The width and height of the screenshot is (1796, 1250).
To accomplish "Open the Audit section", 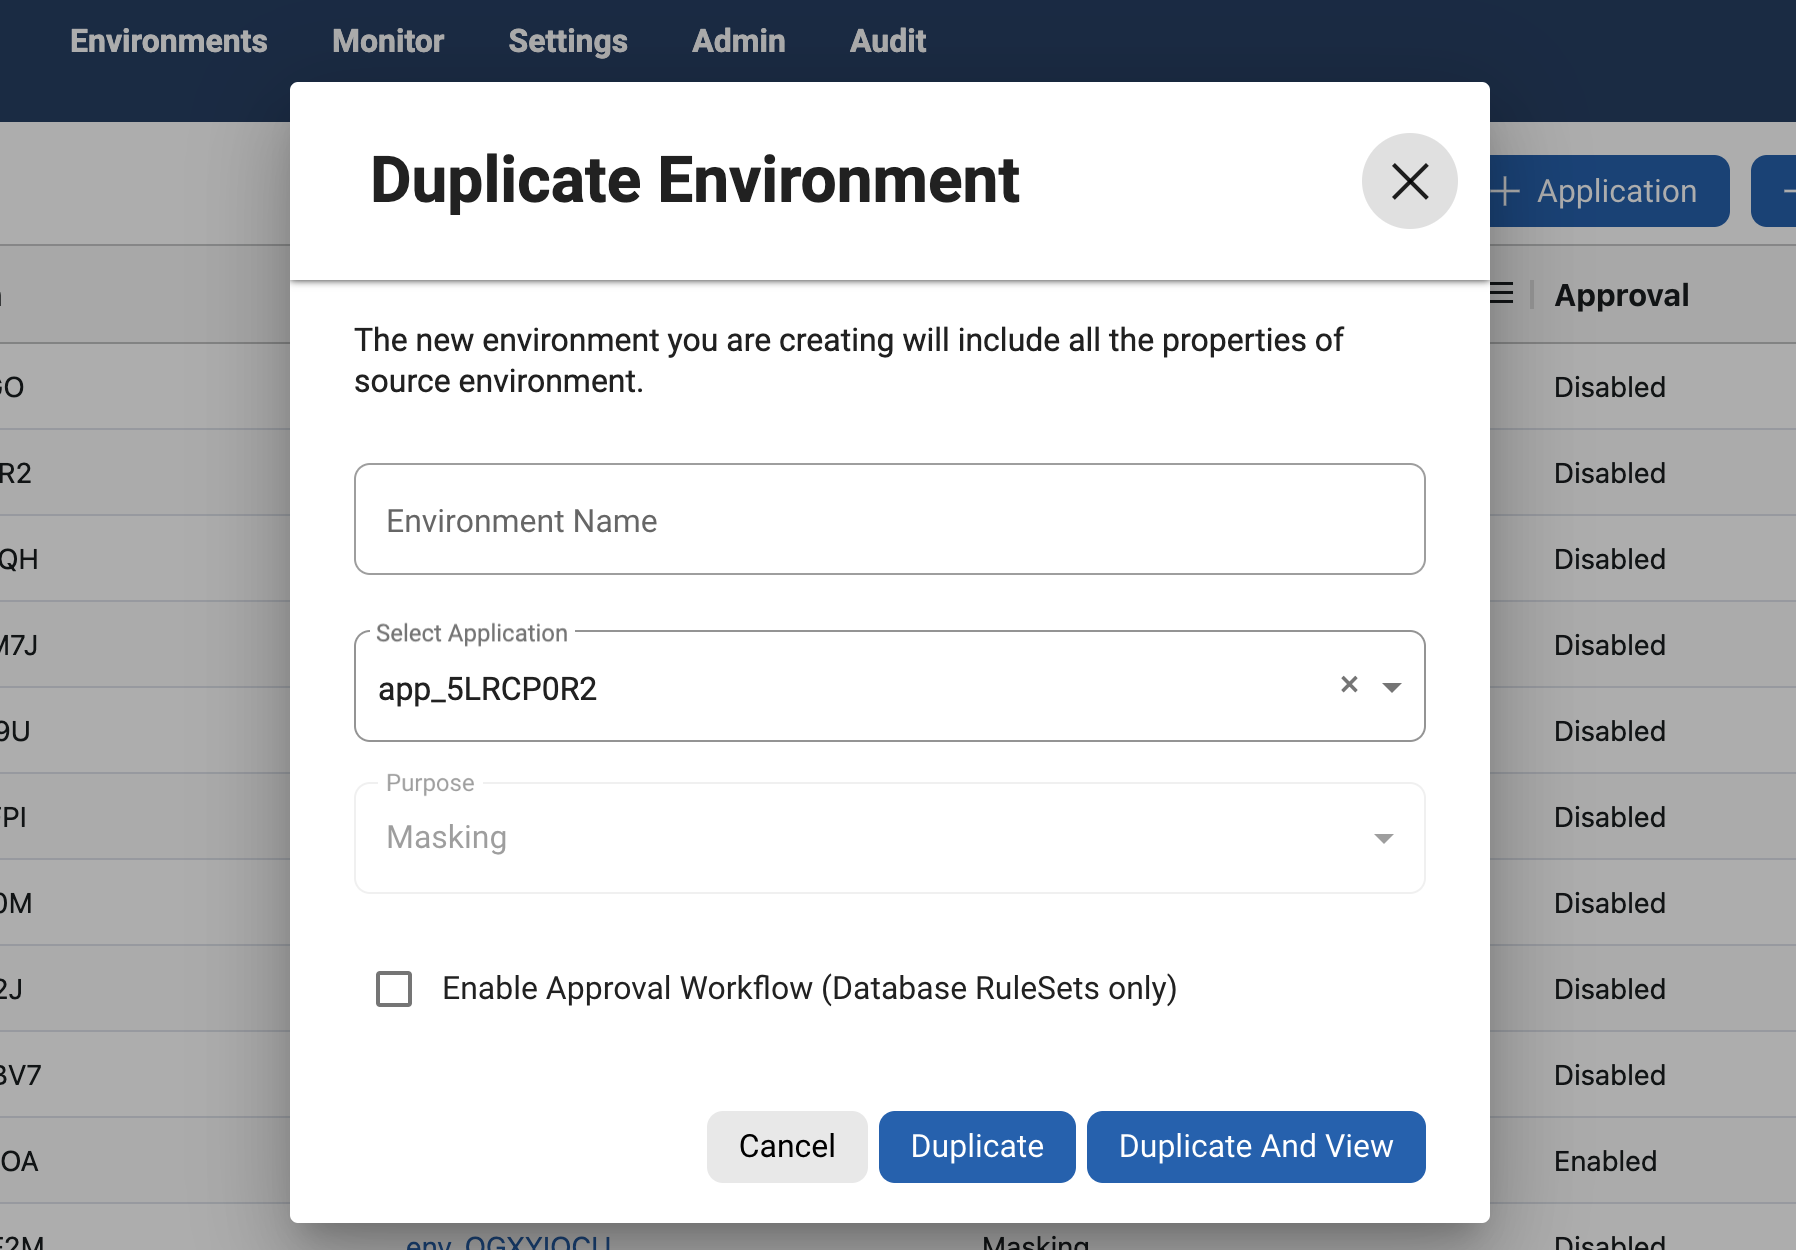I will click(x=887, y=41).
